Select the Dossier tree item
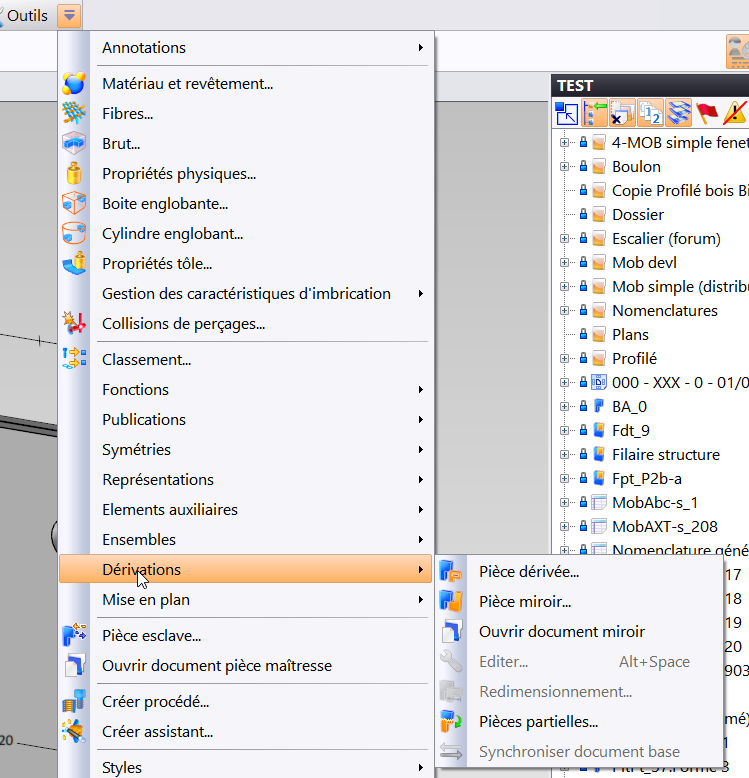 click(x=637, y=215)
